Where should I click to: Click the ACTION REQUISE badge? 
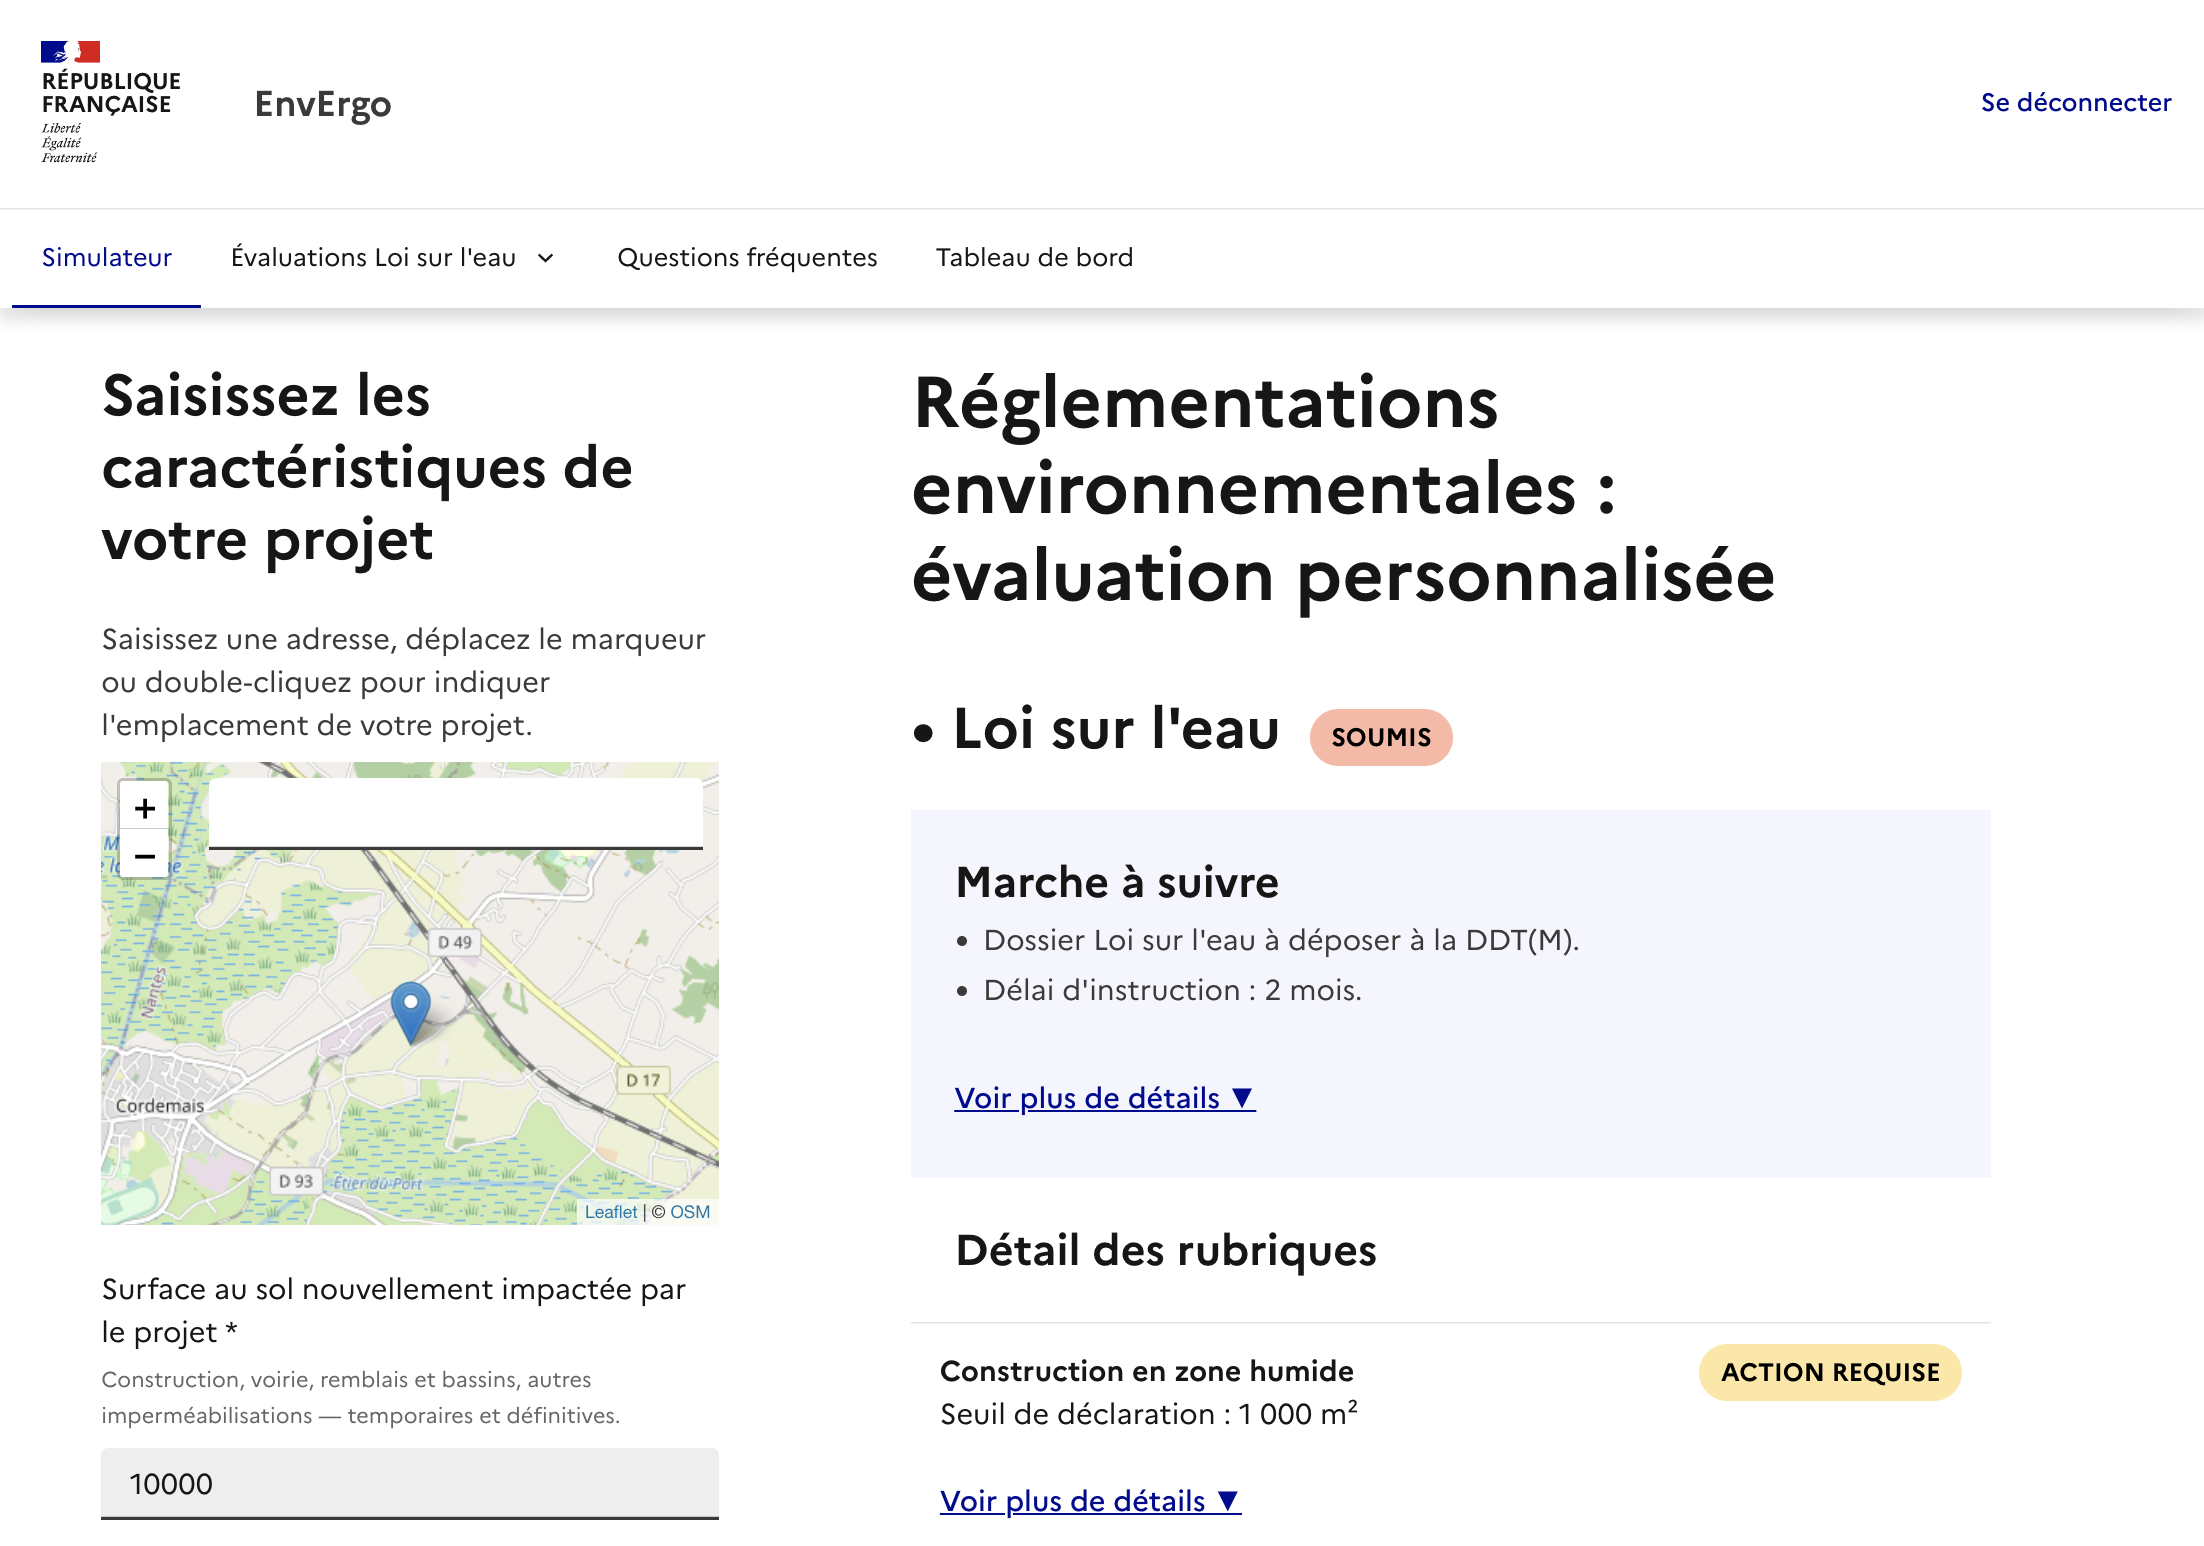click(x=1830, y=1372)
